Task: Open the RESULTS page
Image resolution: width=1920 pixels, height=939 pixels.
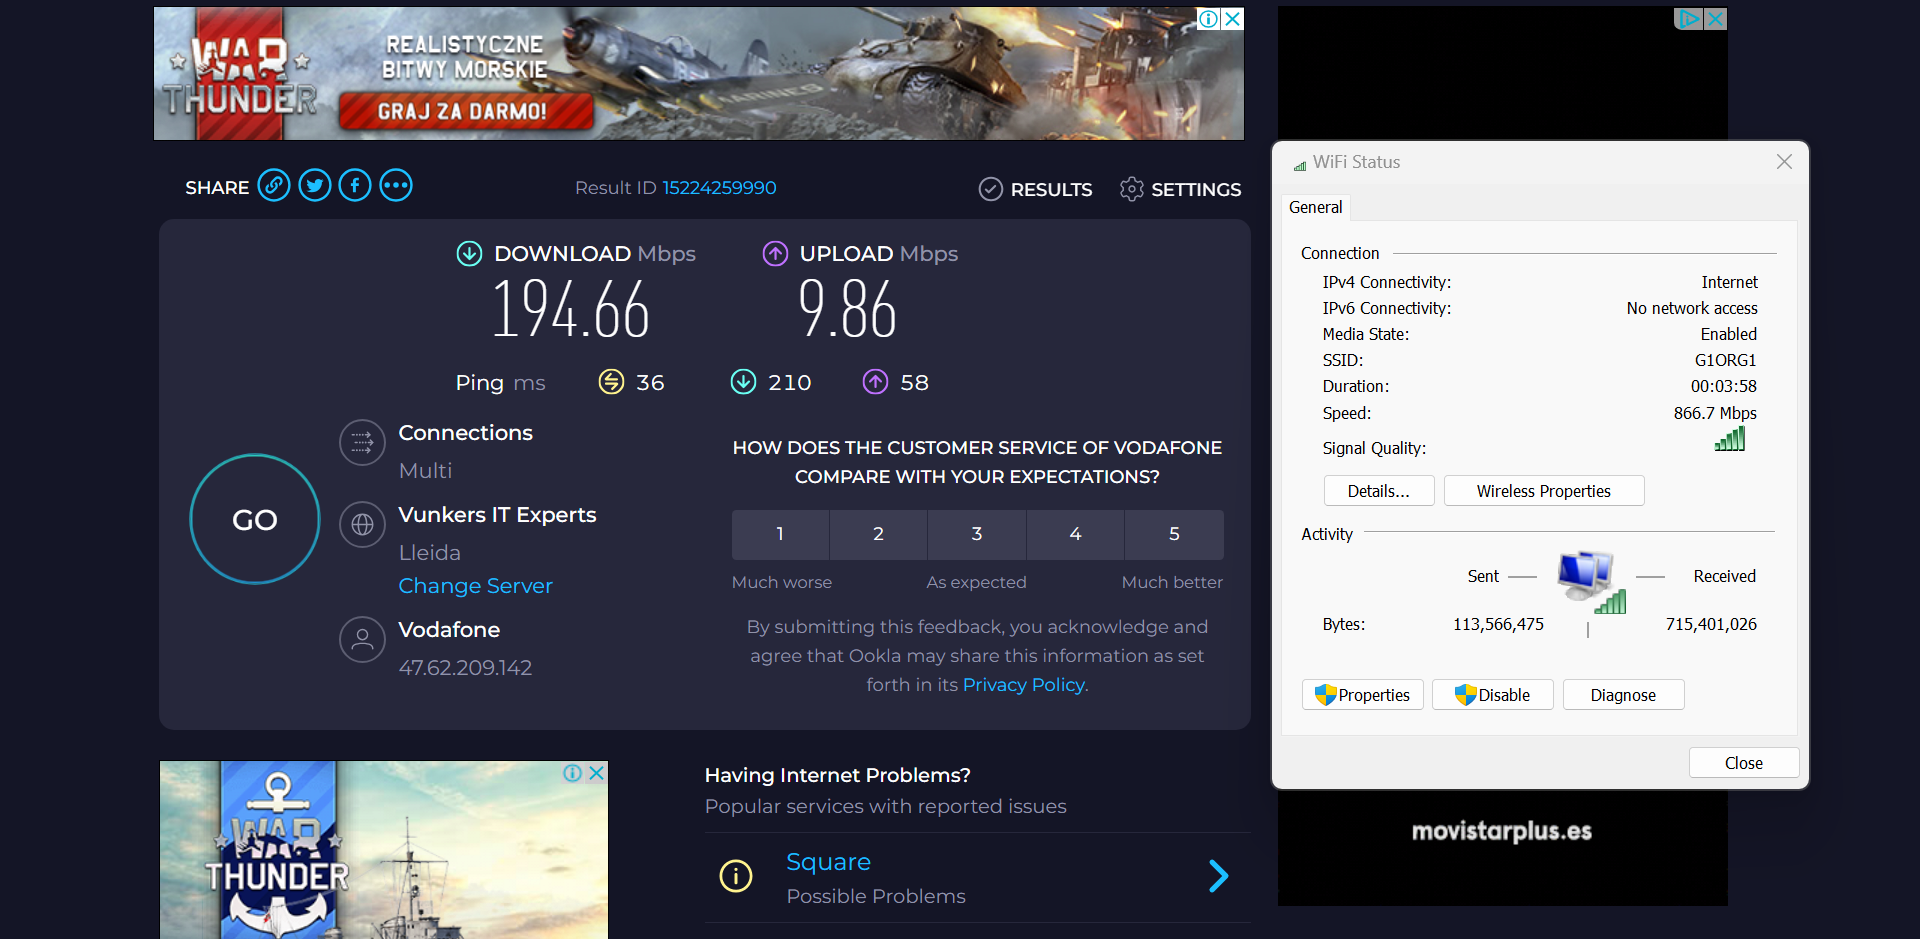Action: (x=1035, y=189)
